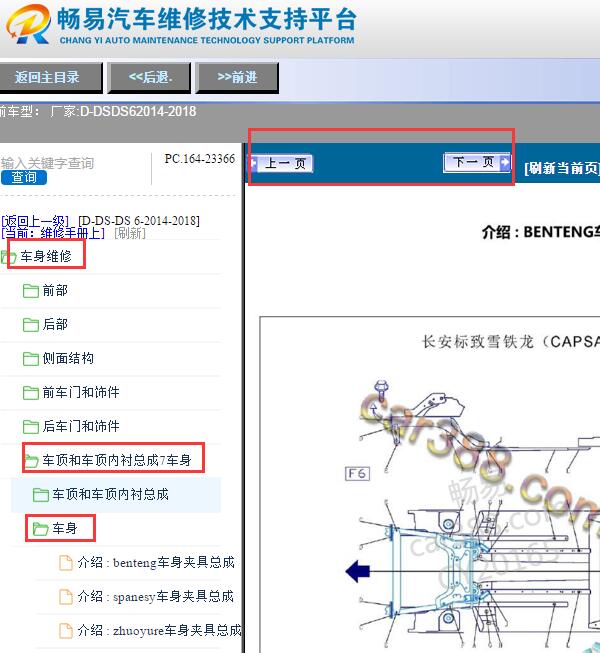This screenshot has width=600, height=653.
Task: Click the folder icon beside 后部
Action: point(31,325)
